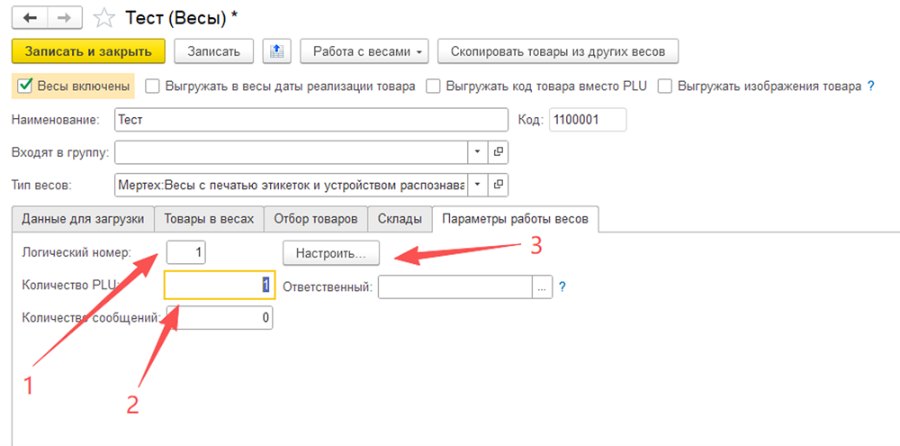This screenshot has height=446, width=900.
Task: Click the Тест (Весы) * title
Action: coord(181,18)
